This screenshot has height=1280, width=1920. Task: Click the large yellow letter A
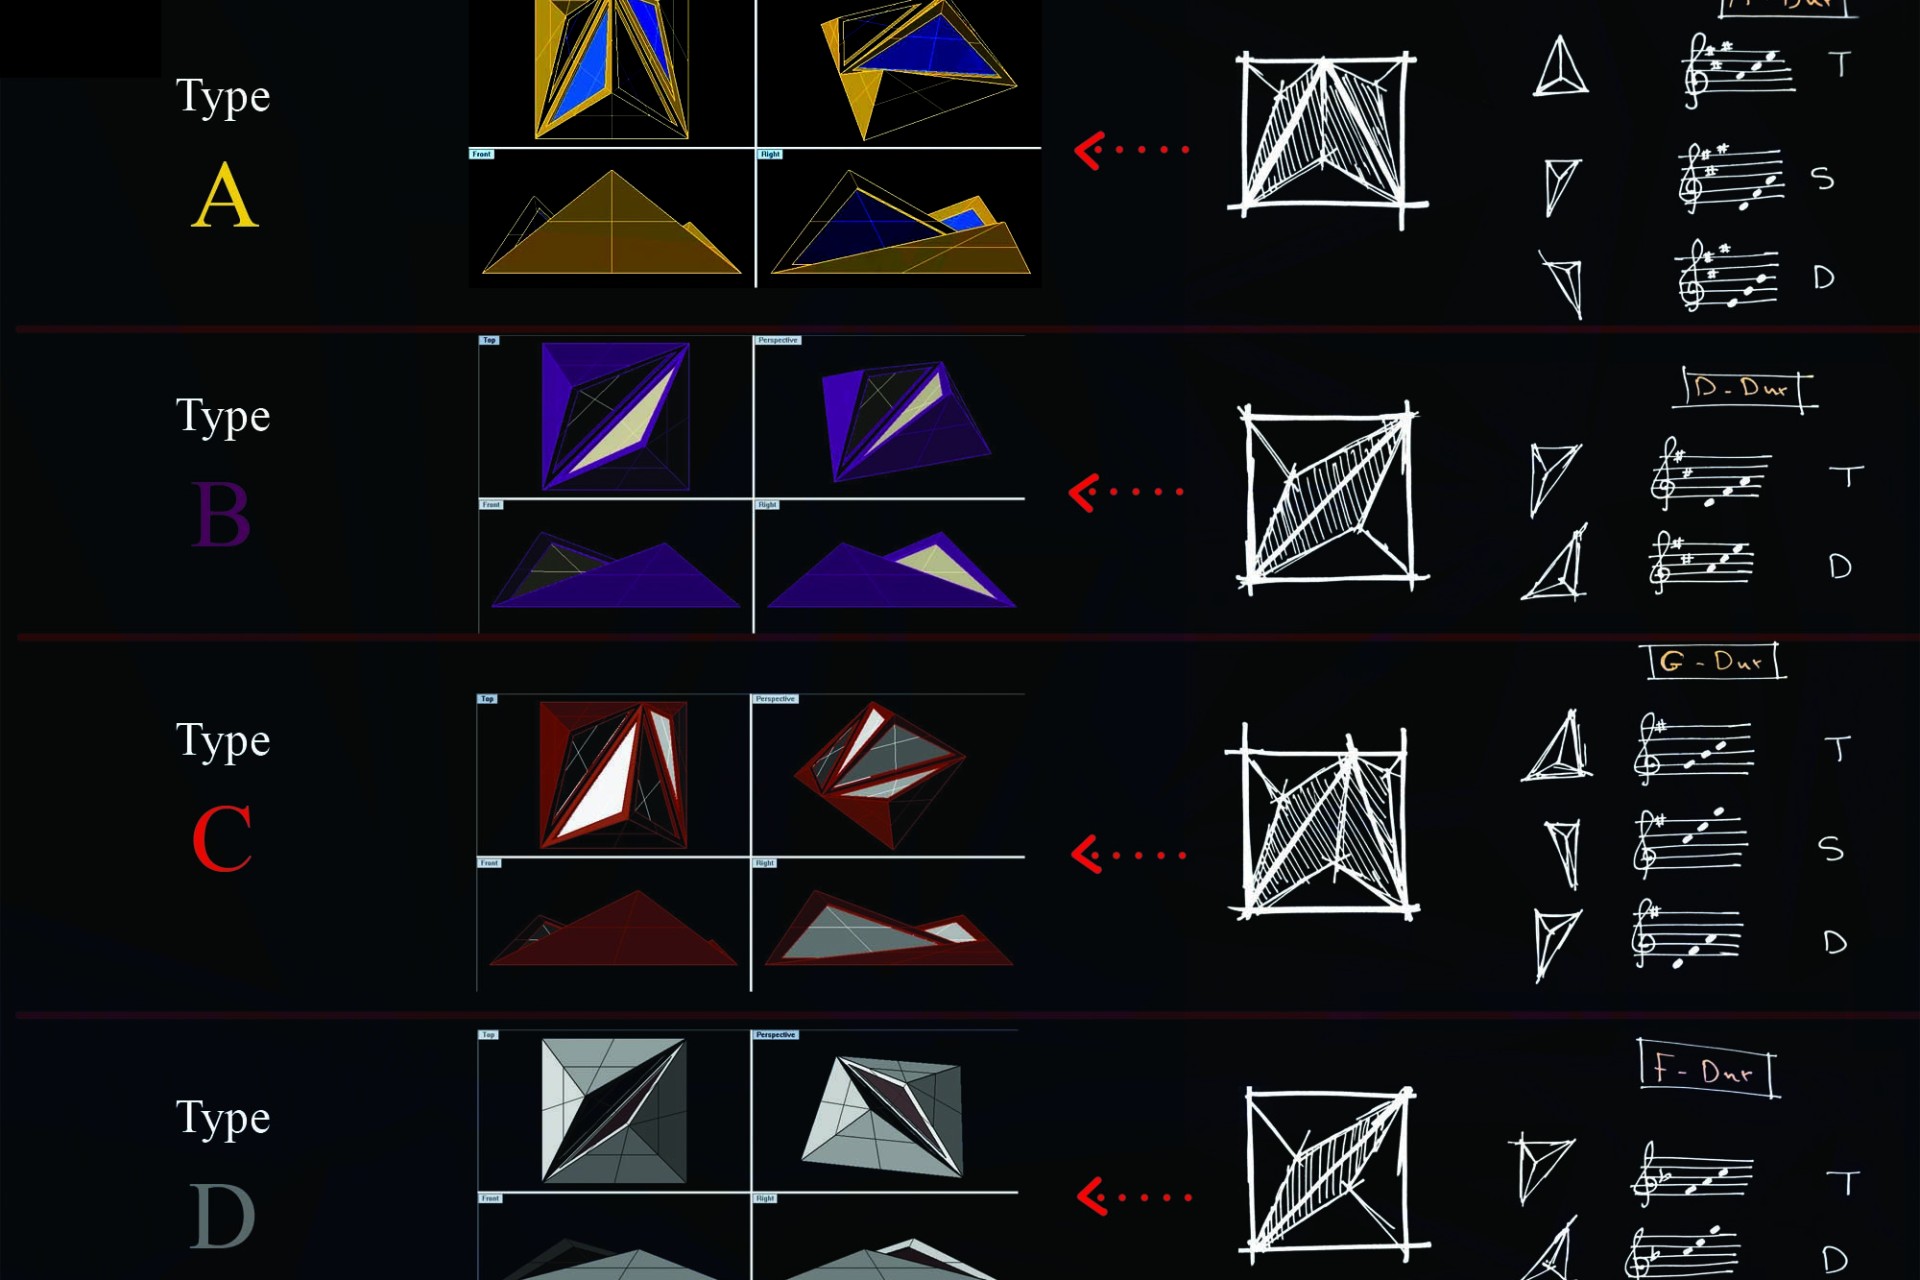[225, 196]
